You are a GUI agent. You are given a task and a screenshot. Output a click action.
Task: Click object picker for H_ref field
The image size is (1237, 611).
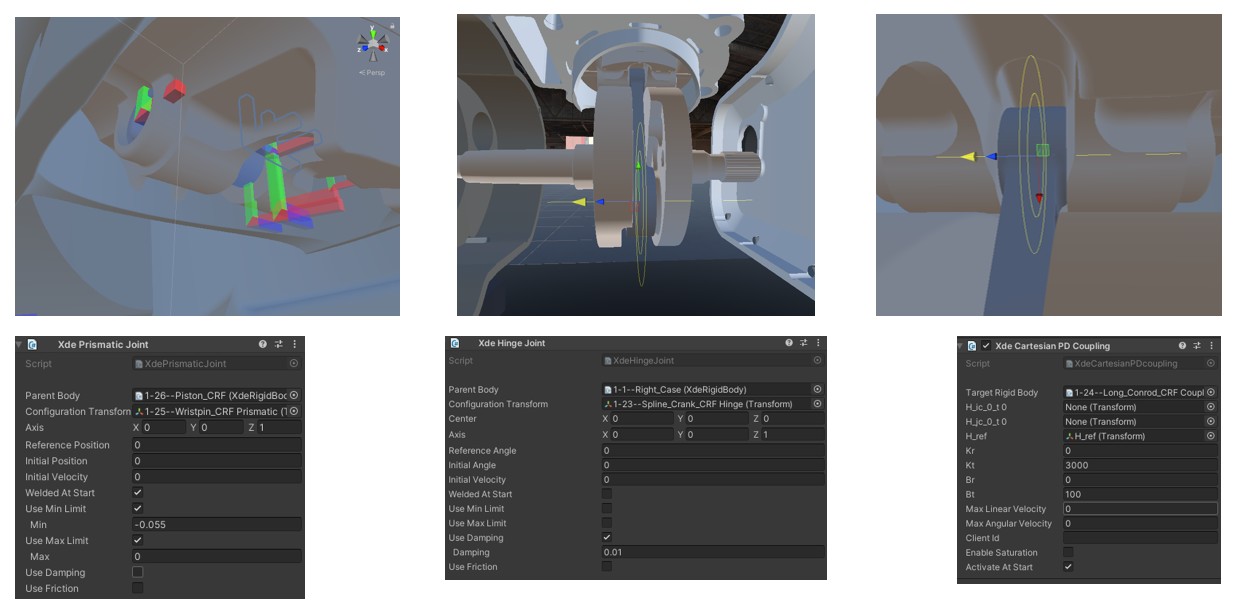[1211, 436]
